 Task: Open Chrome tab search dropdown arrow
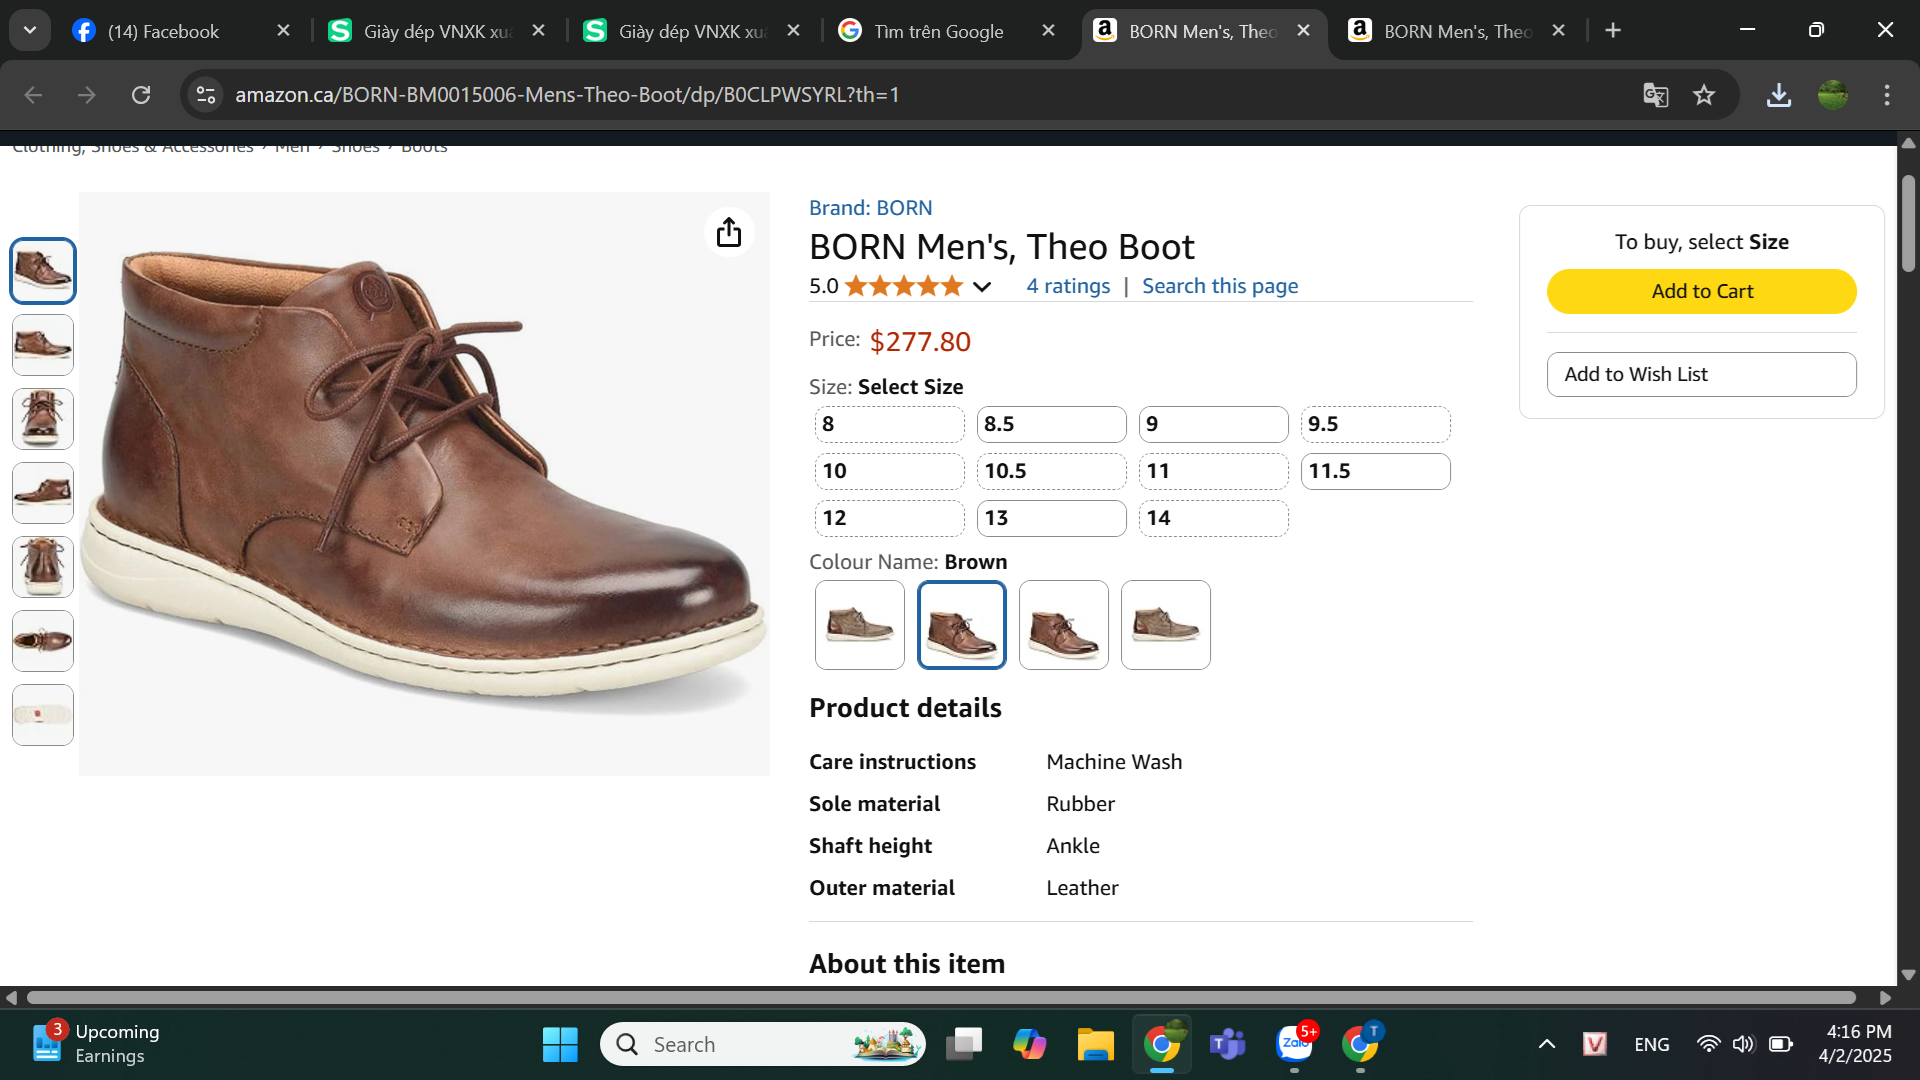[x=30, y=30]
